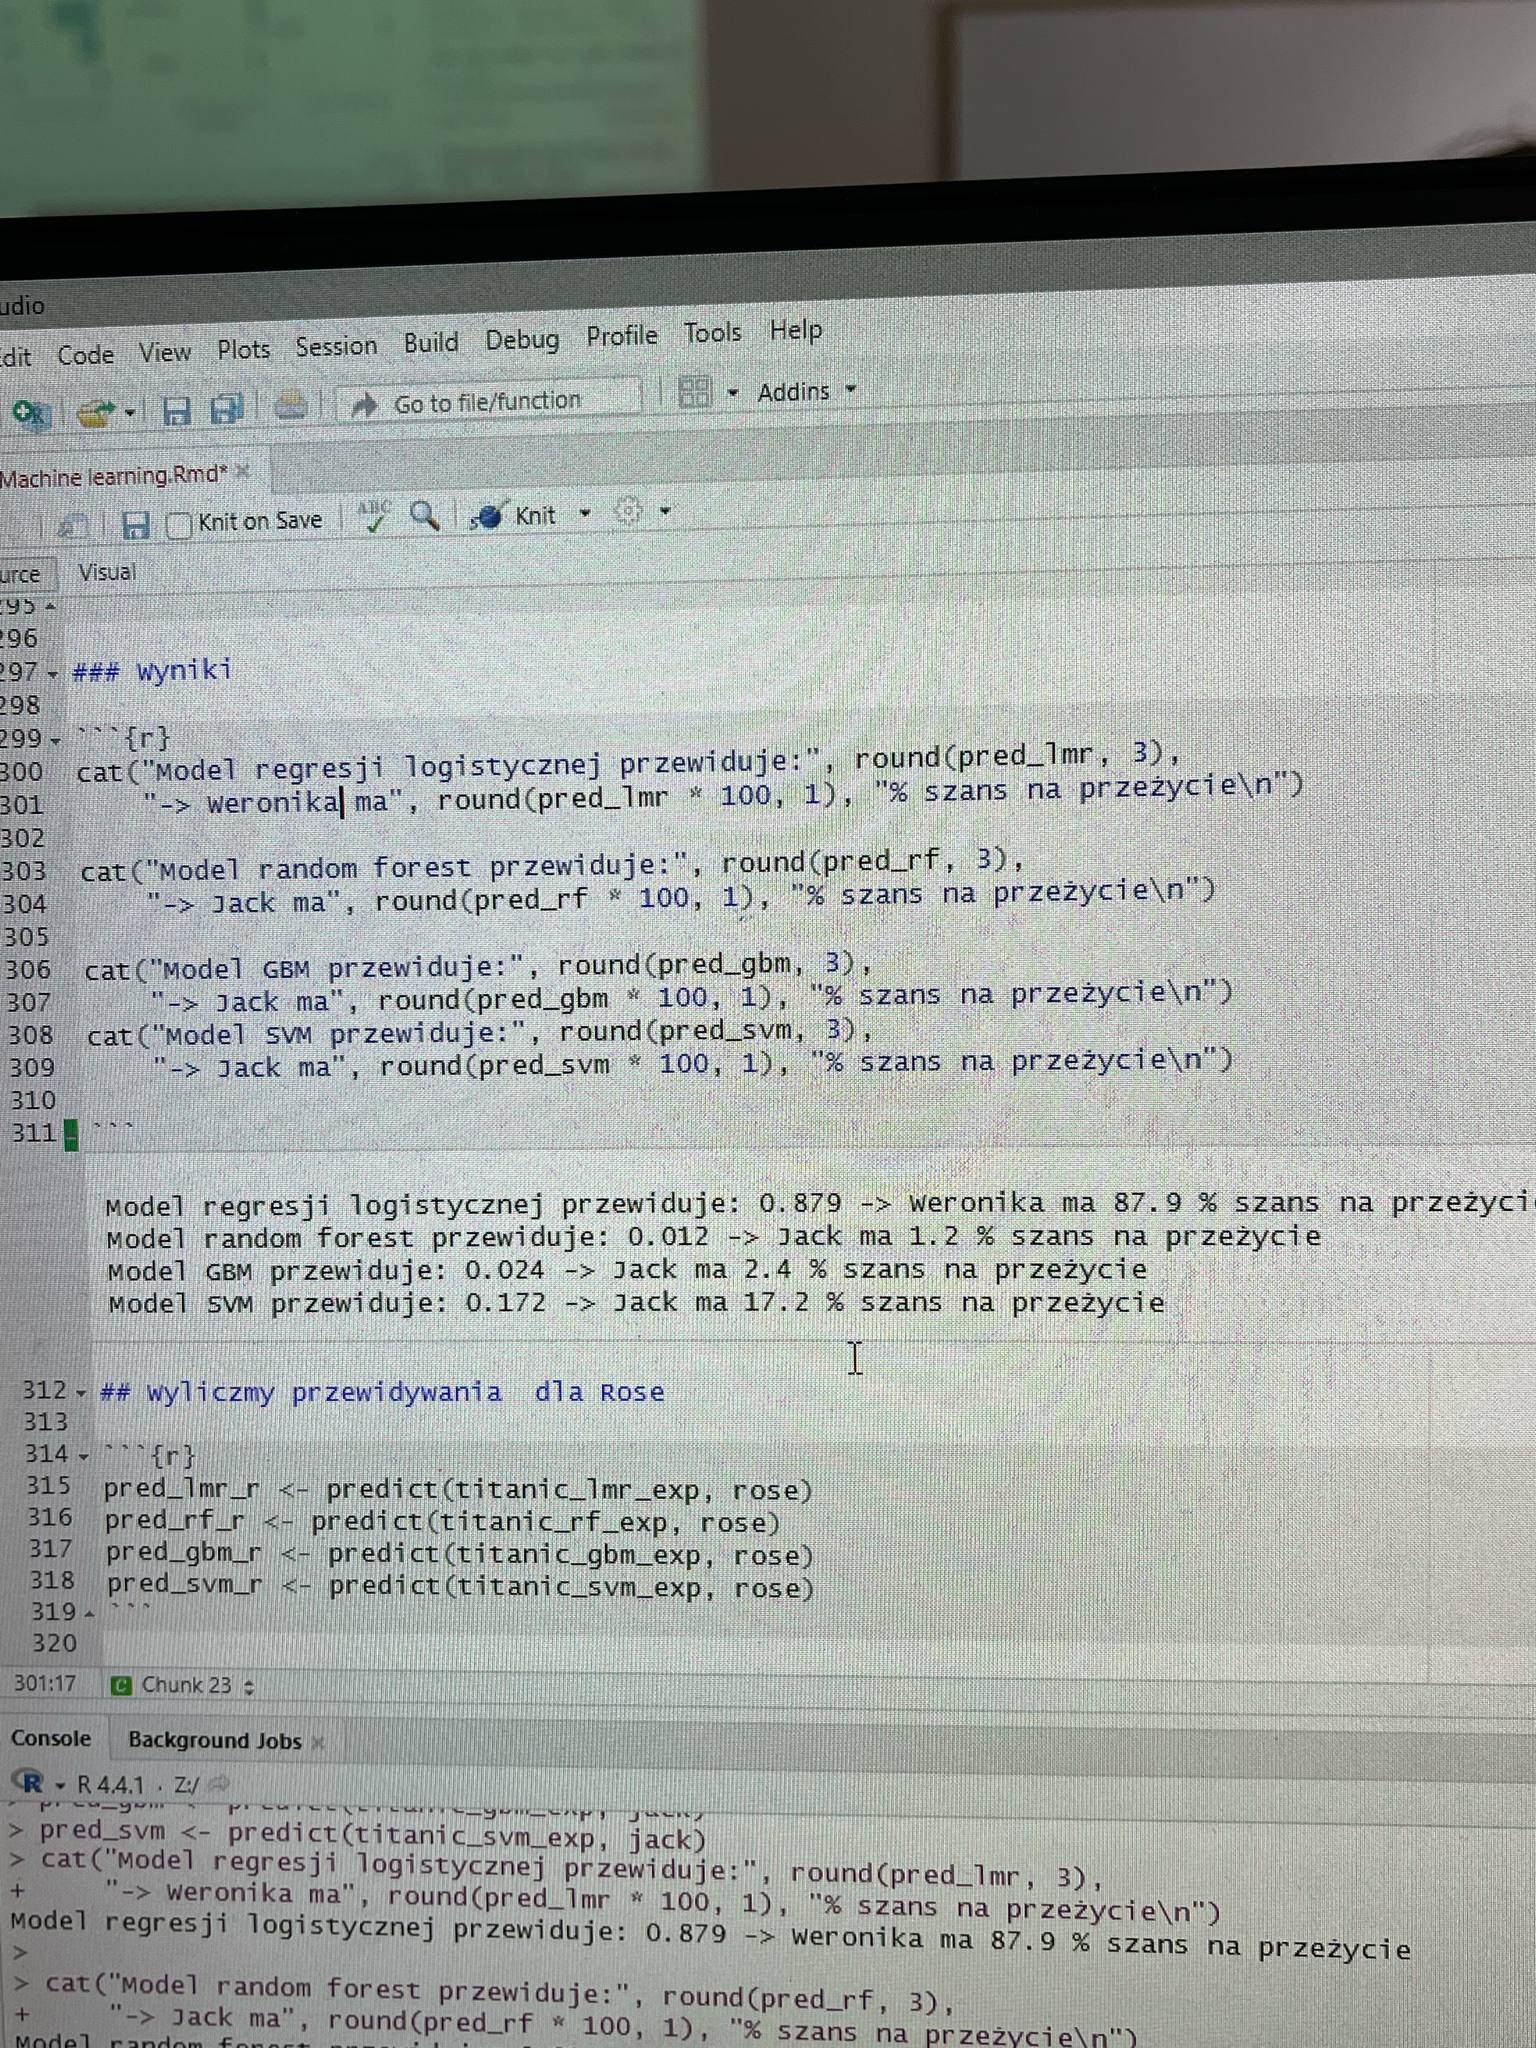Click the Knit button
Screen dimensions: 1536x2048
pos(535,516)
